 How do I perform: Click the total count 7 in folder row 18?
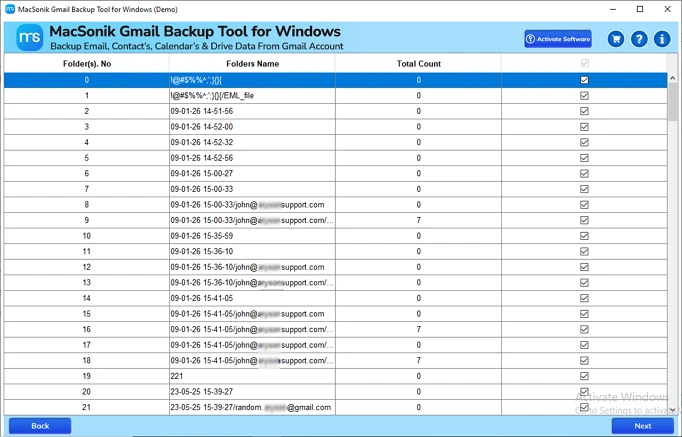(x=418, y=360)
